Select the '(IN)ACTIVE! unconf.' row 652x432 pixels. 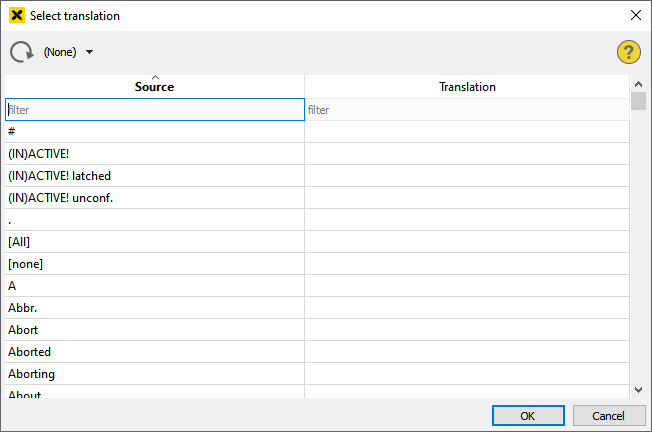pyautogui.click(x=317, y=198)
